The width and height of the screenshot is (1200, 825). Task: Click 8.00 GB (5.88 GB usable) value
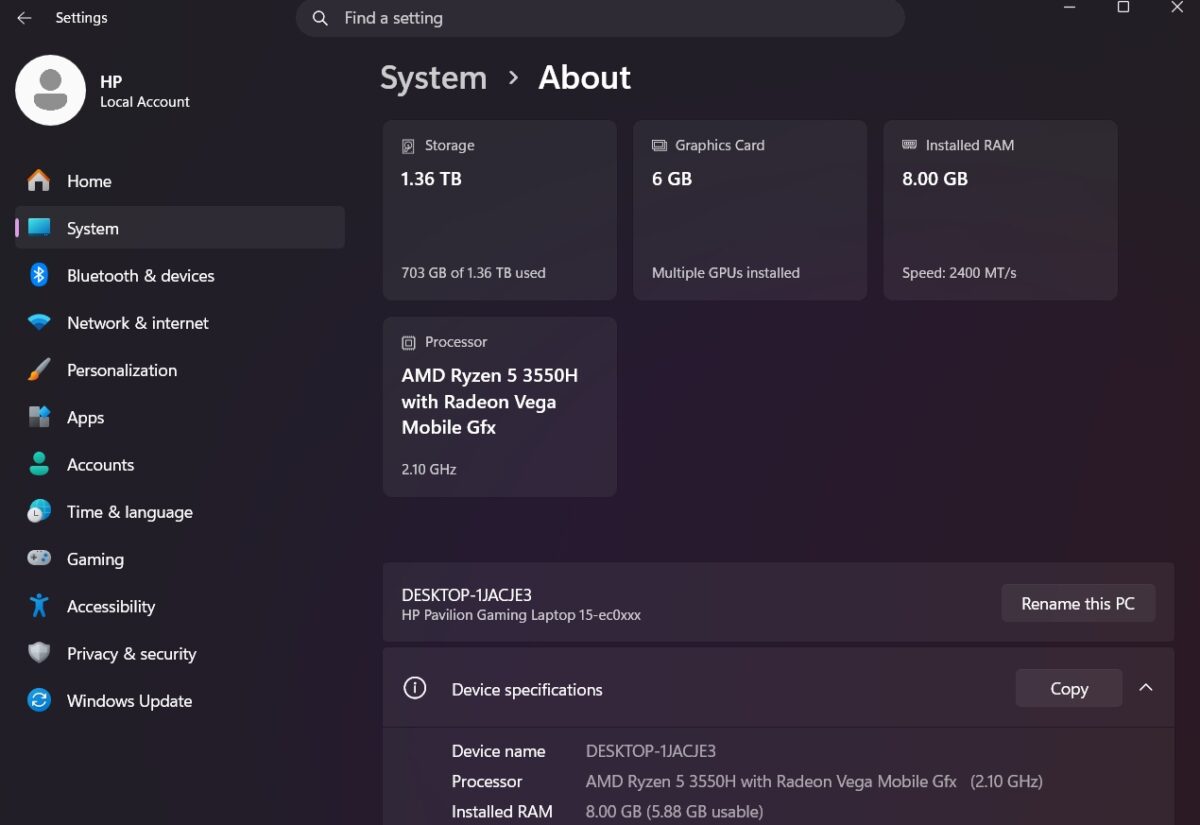(675, 811)
